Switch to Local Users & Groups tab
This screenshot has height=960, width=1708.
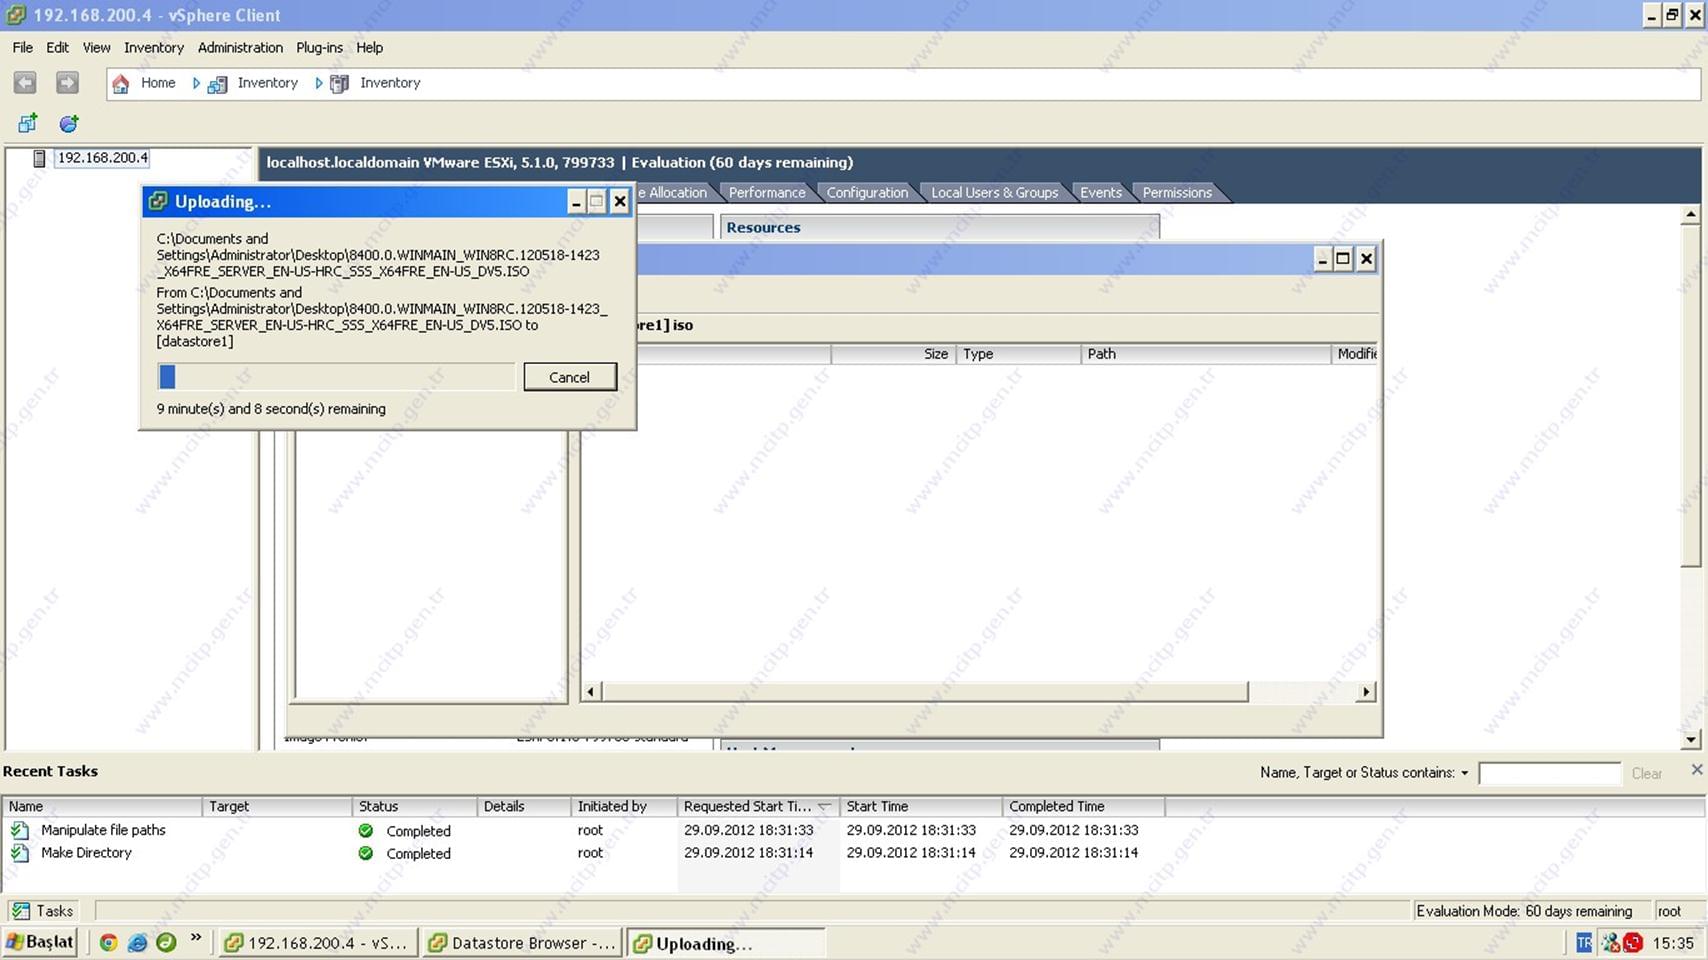[994, 192]
